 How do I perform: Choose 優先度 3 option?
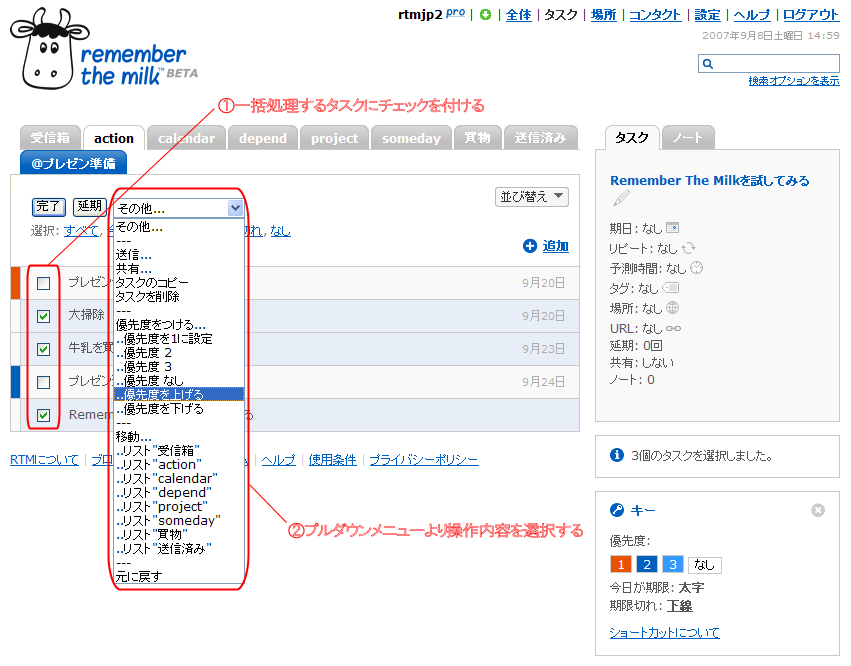pyautogui.click(x=179, y=367)
